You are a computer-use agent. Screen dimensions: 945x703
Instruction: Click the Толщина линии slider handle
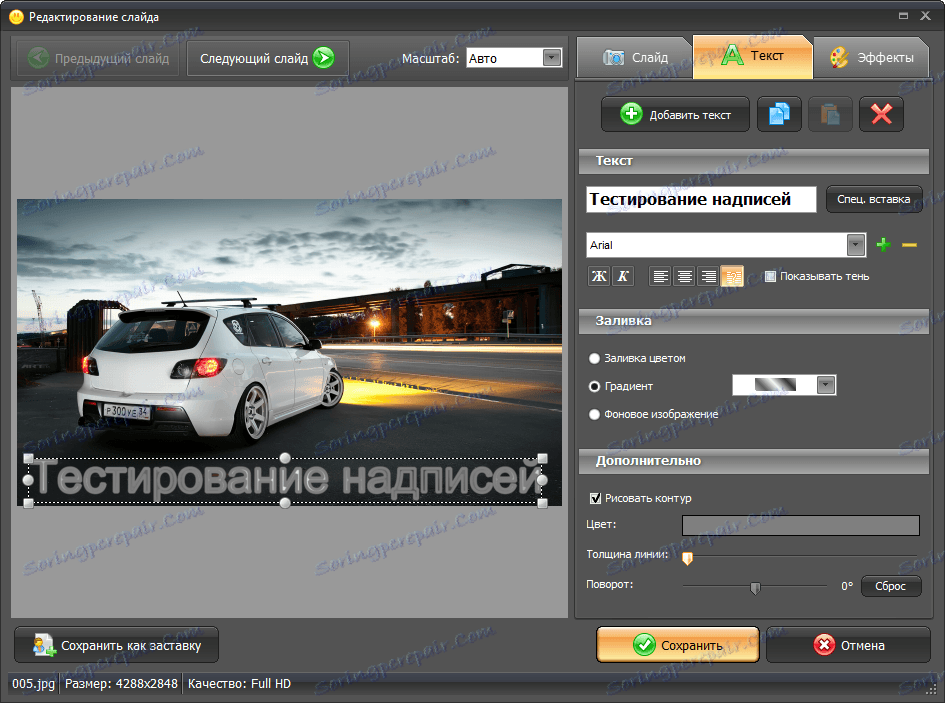687,558
